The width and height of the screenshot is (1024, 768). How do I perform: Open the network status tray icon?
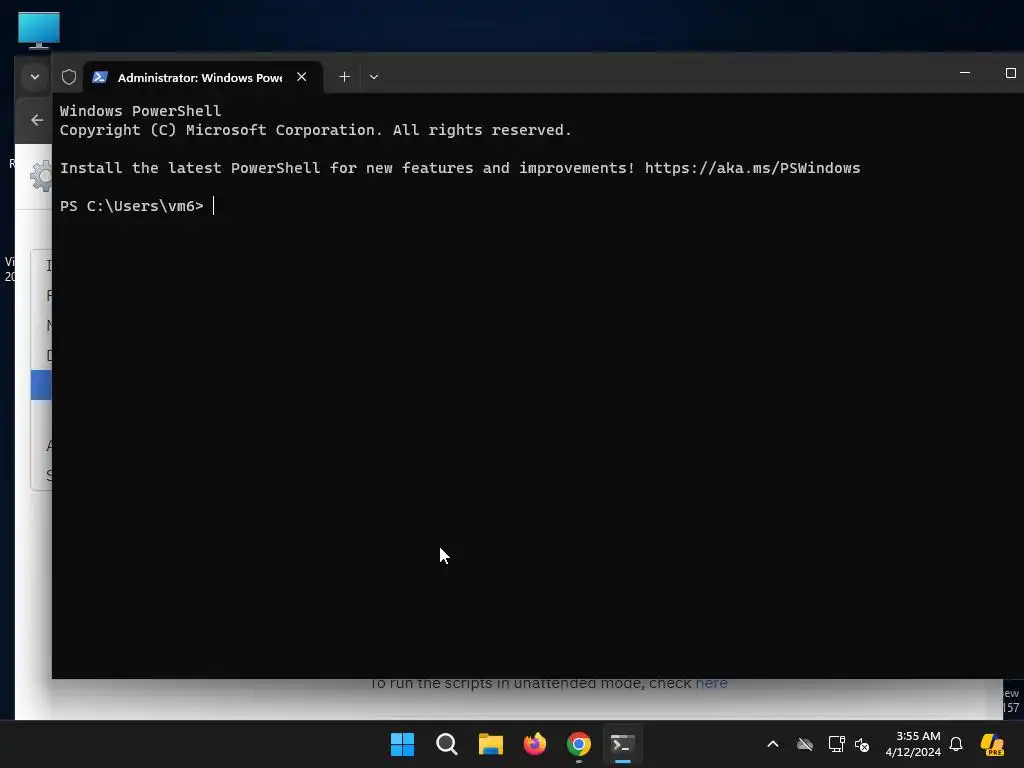click(836, 744)
